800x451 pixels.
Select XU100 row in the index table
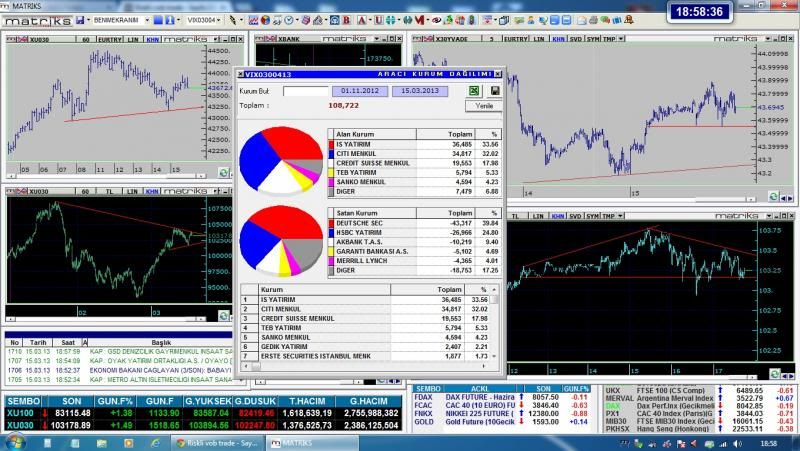pyautogui.click(x=204, y=413)
